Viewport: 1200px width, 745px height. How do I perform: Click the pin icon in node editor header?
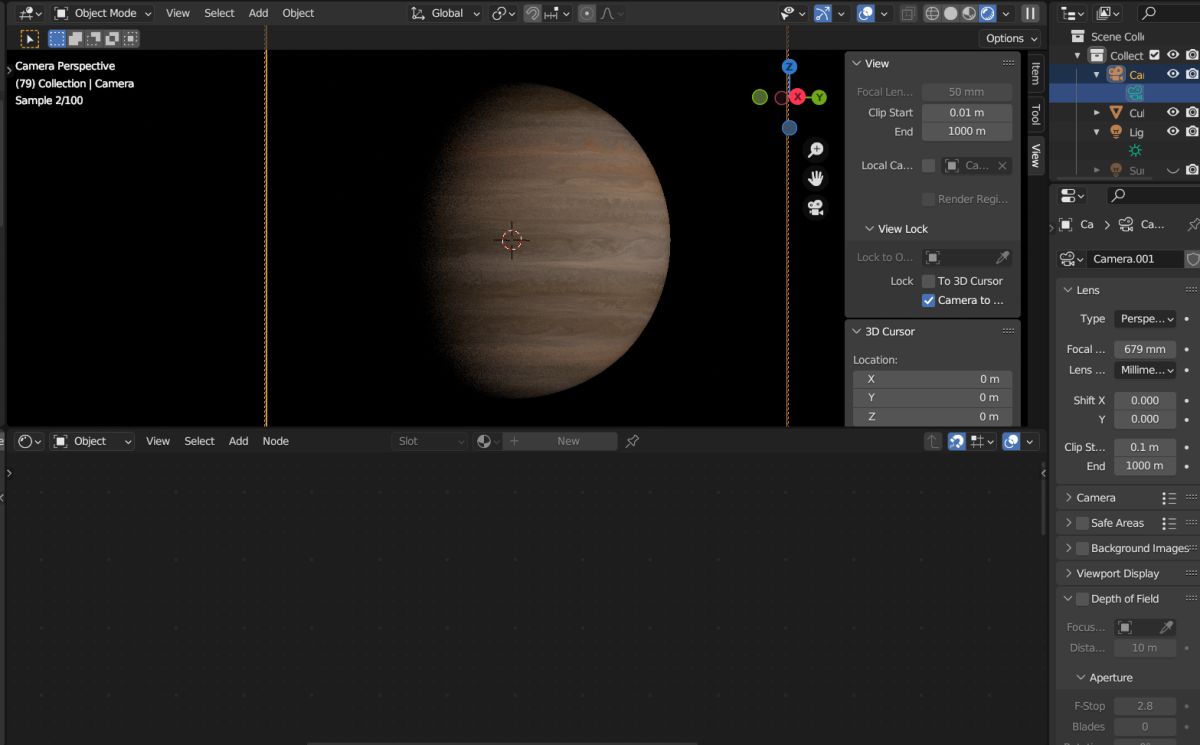point(632,441)
